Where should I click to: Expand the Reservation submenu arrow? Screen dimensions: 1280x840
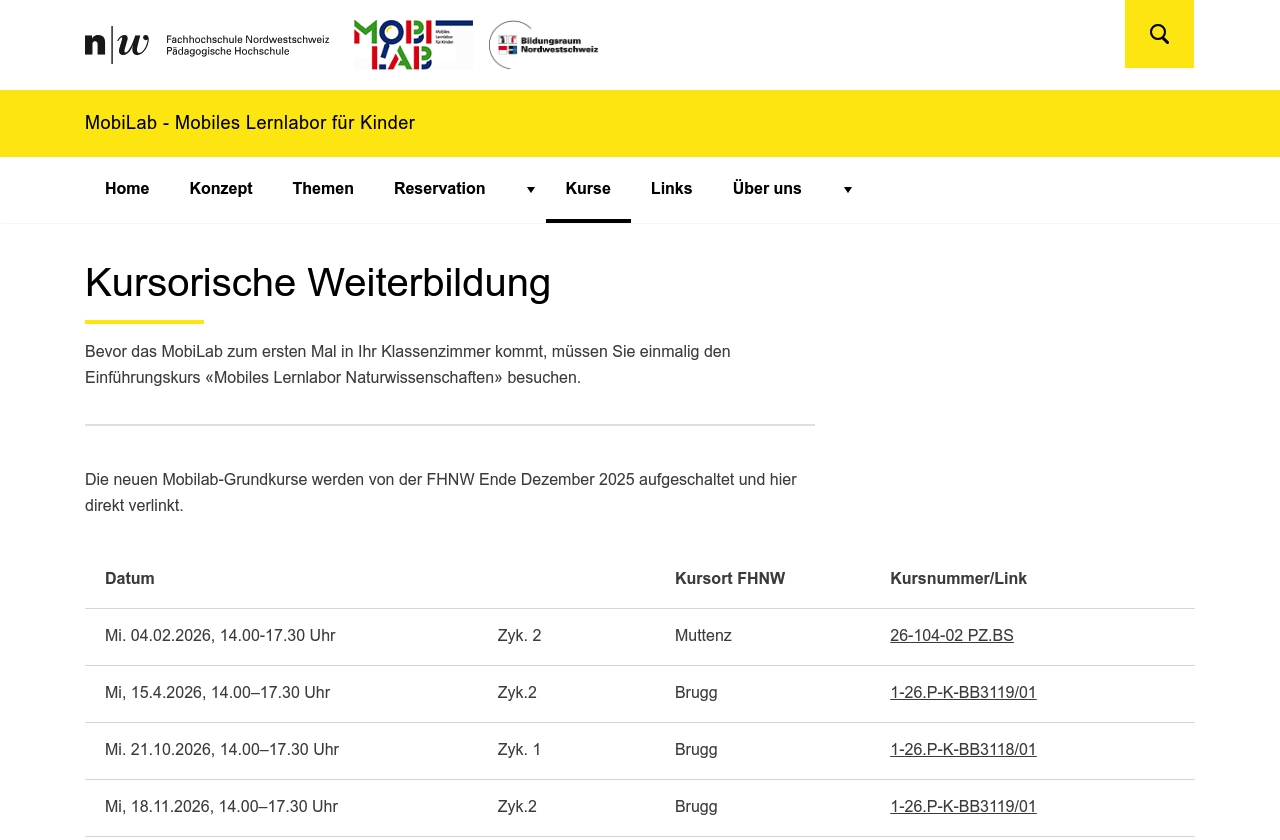pos(531,190)
